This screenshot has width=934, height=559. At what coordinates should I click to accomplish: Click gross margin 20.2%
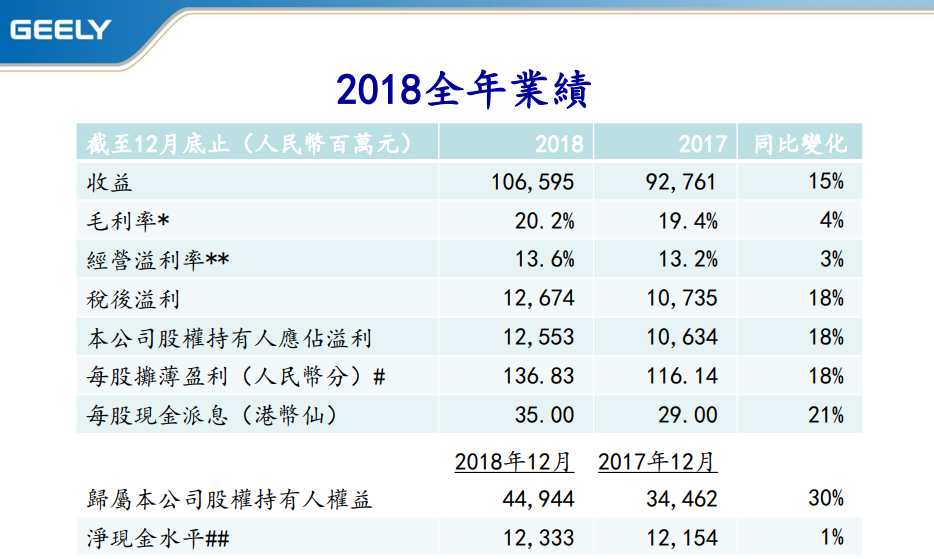[544, 221]
